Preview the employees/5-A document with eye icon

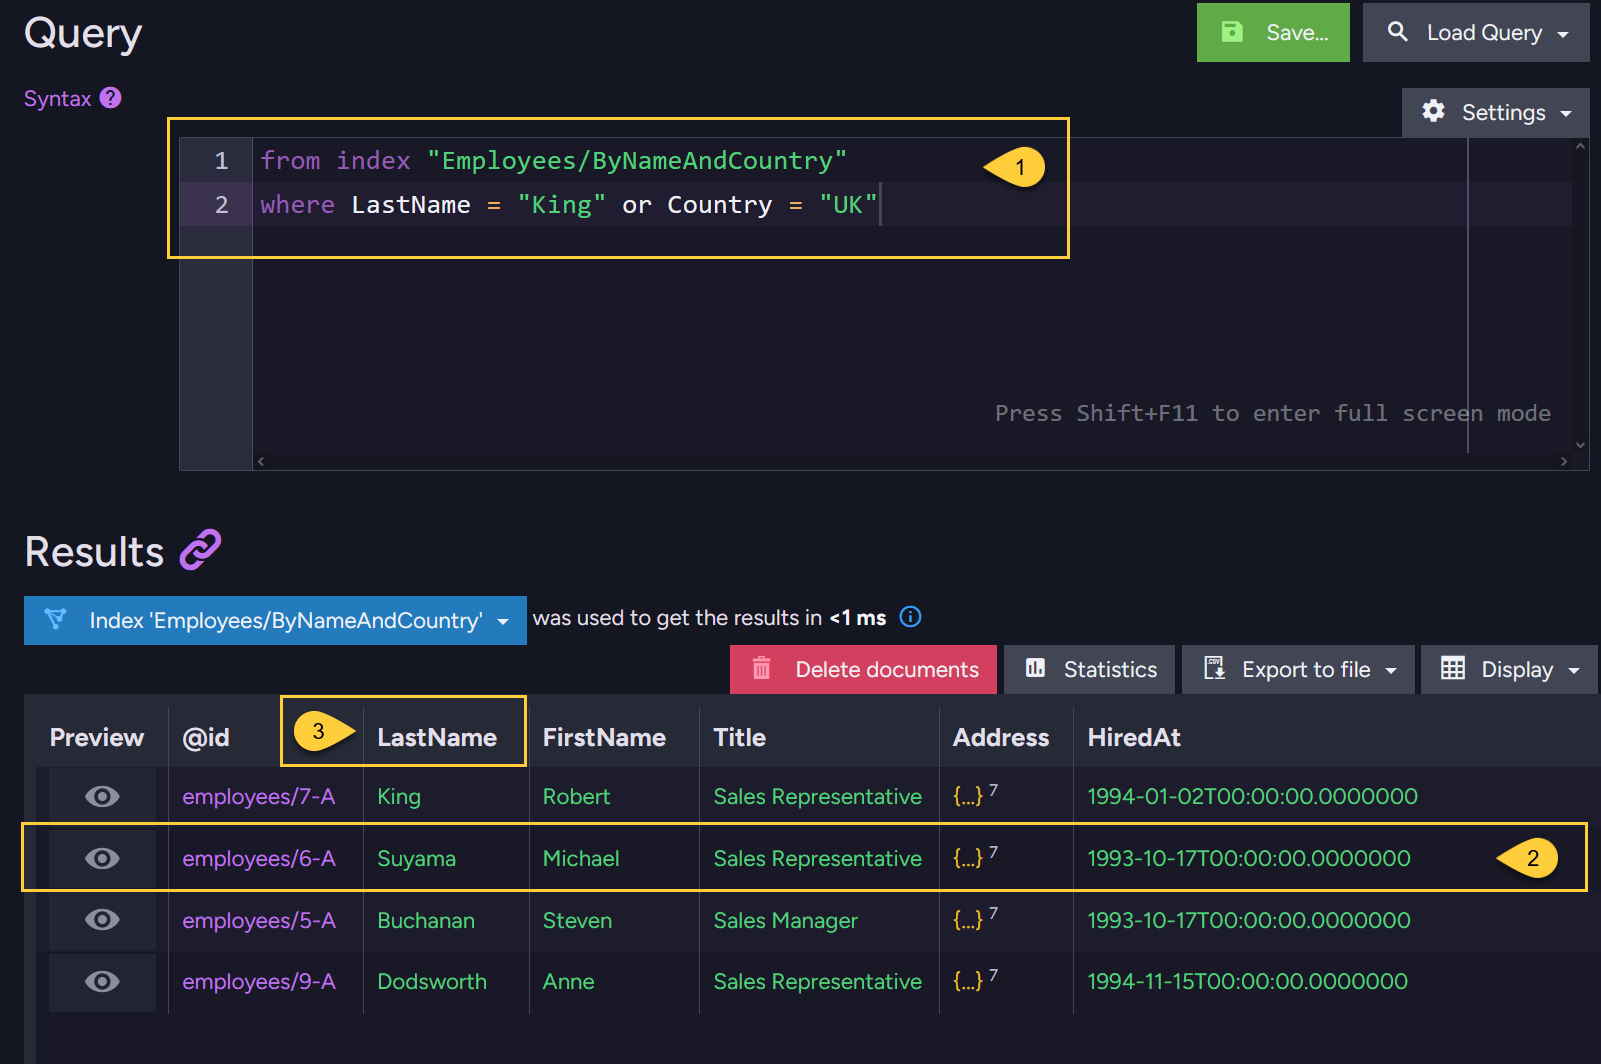(x=102, y=920)
